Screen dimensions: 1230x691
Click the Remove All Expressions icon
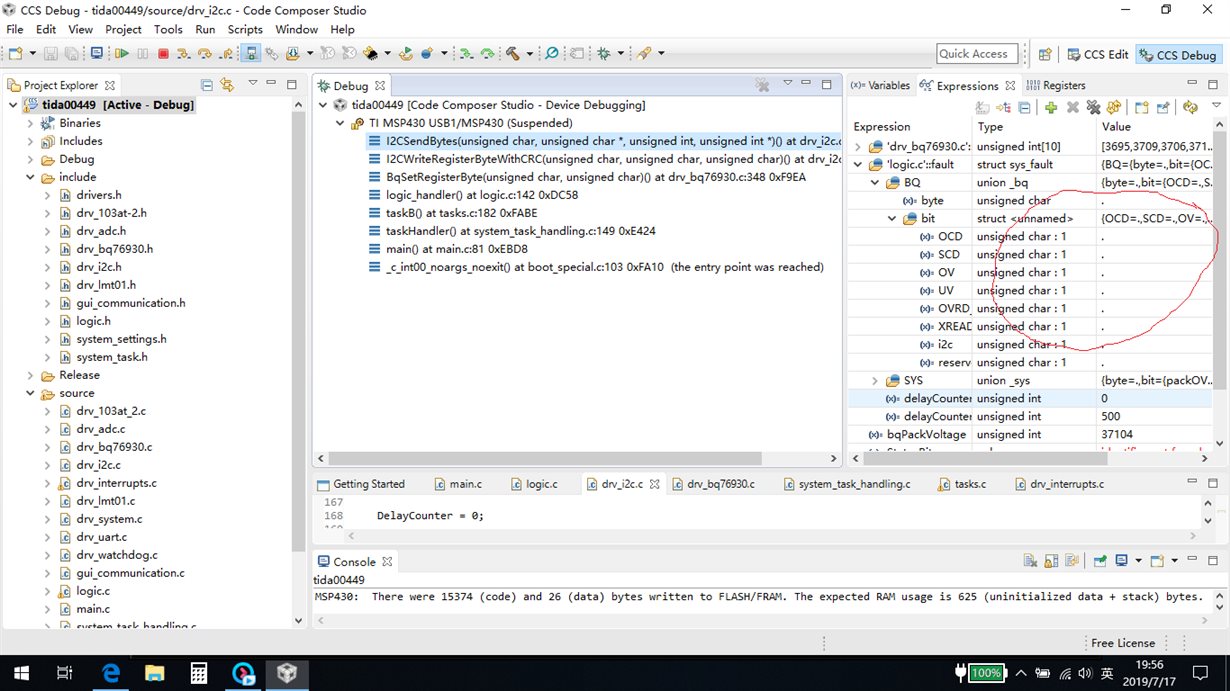coord(1094,107)
